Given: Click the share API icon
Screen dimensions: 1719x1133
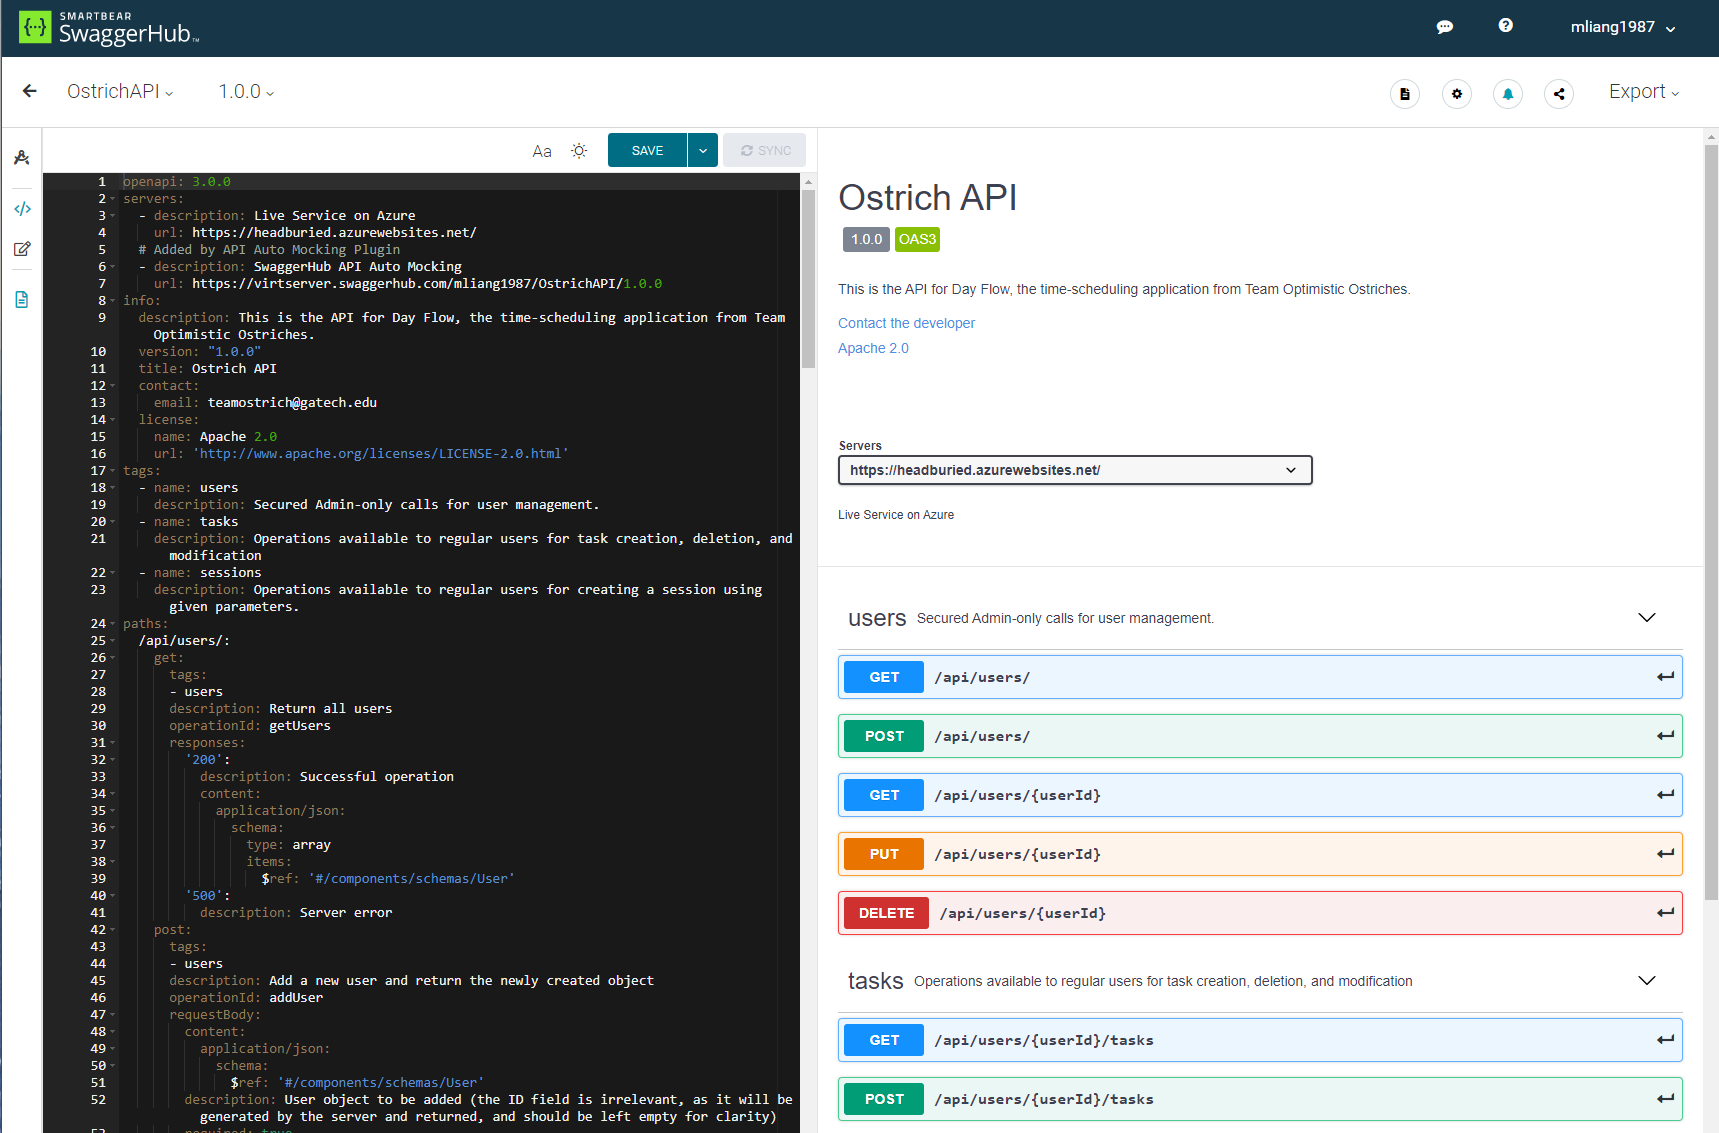Looking at the screenshot, I should pyautogui.click(x=1559, y=94).
